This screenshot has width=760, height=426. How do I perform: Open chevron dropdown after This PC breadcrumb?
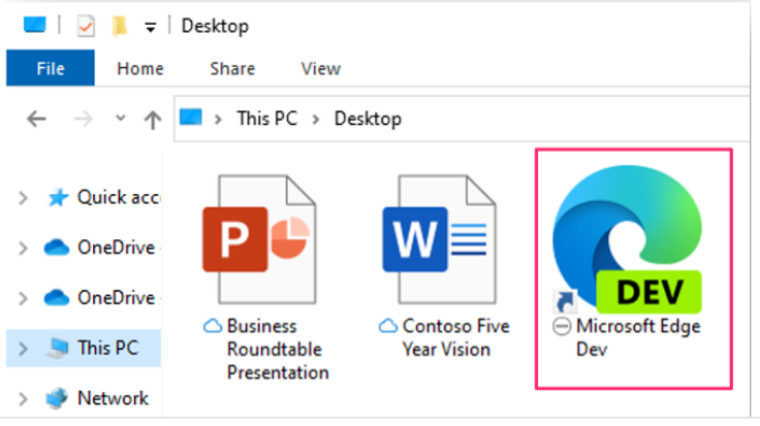(316, 119)
